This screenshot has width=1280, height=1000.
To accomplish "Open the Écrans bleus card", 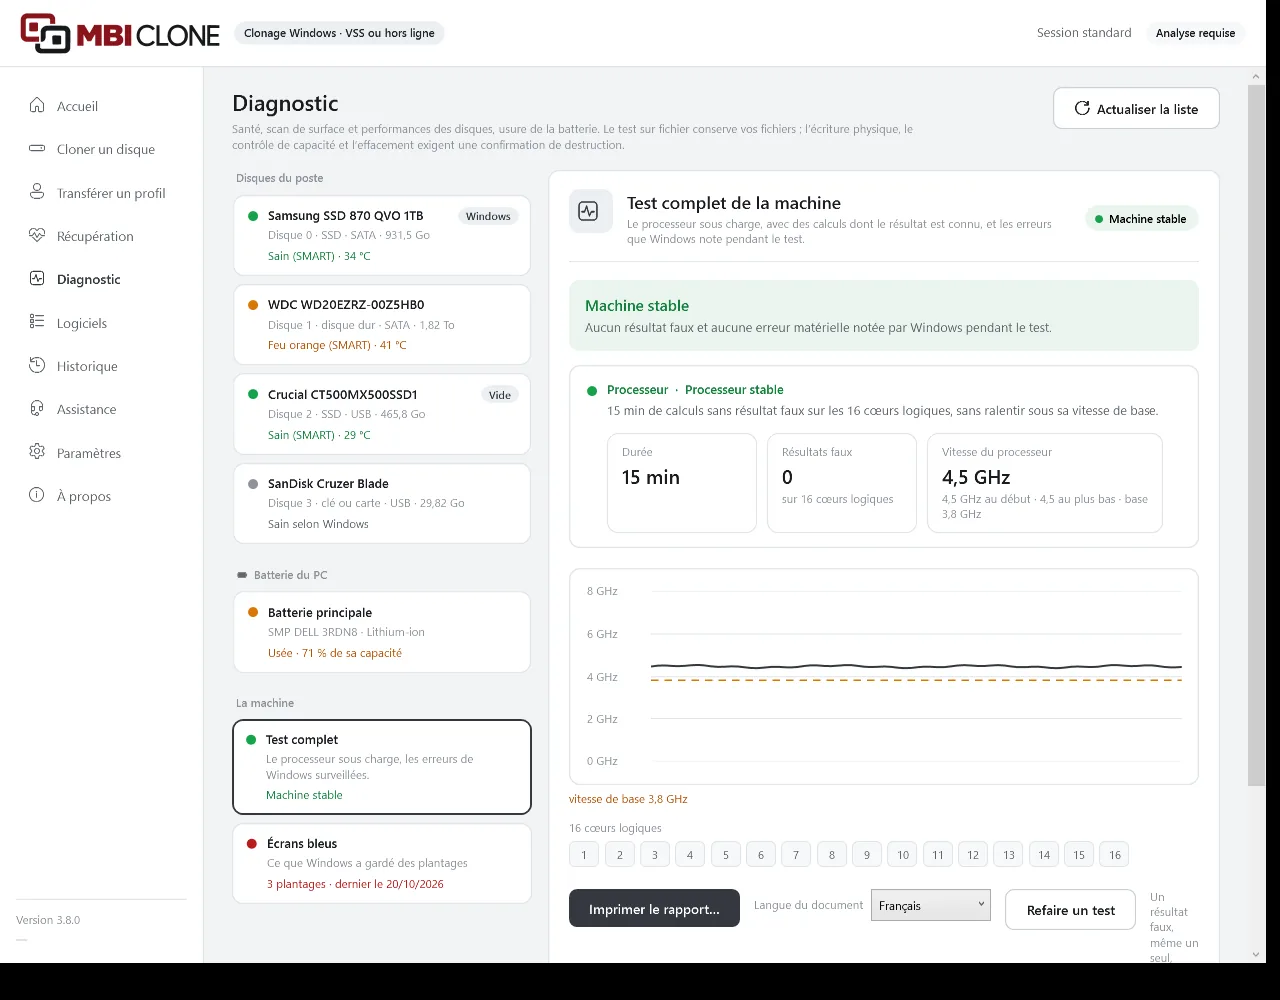I will [382, 863].
